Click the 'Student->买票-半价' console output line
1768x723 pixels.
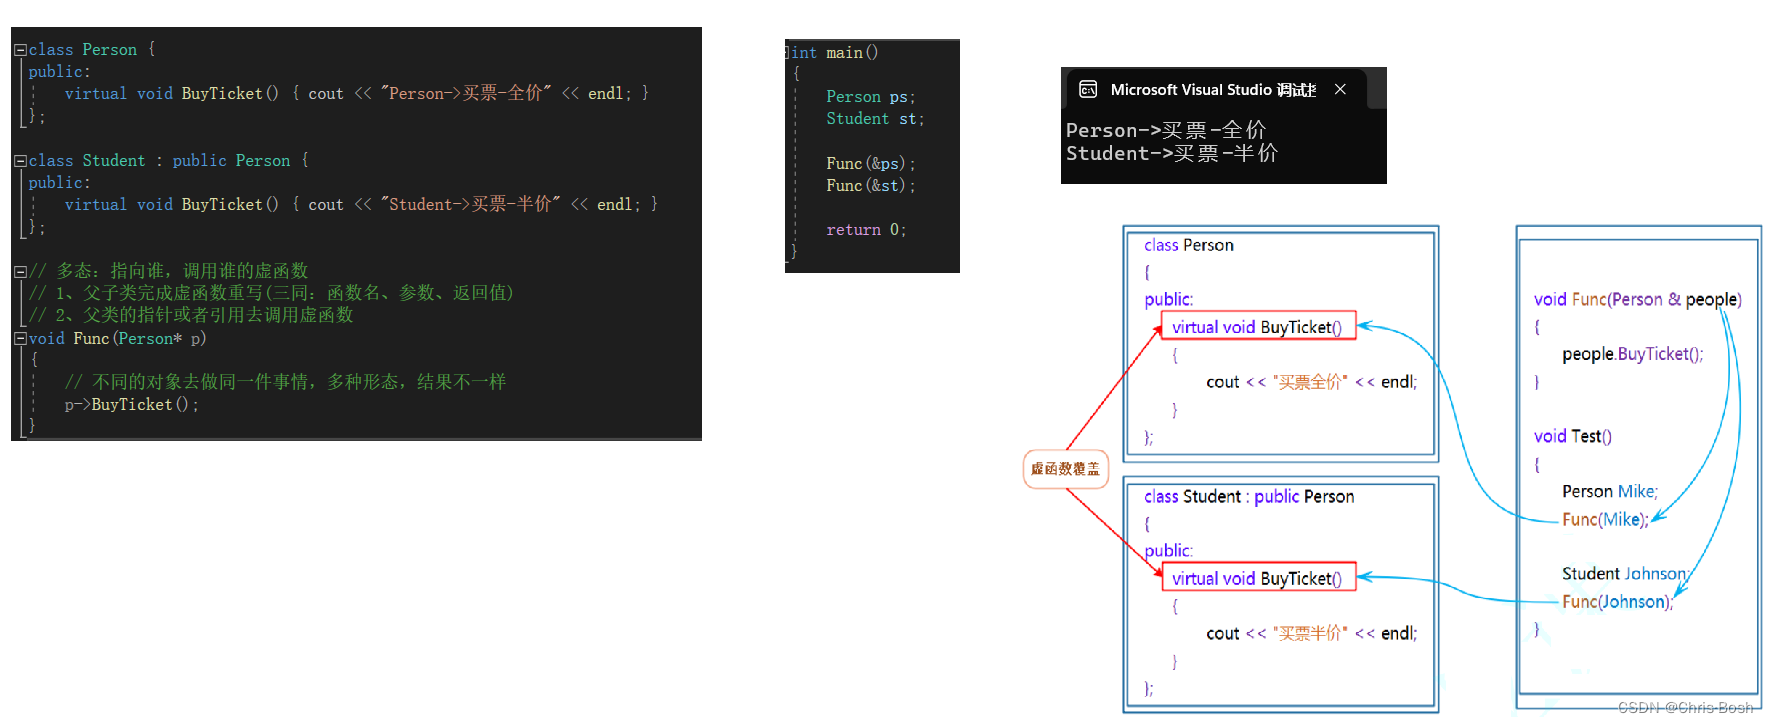[x=1172, y=153]
